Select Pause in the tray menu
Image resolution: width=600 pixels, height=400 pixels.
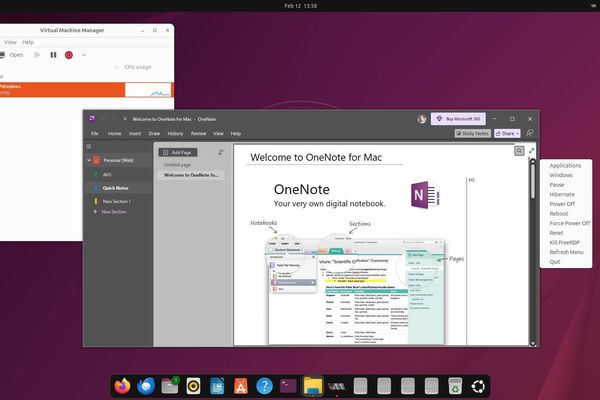coord(557,184)
